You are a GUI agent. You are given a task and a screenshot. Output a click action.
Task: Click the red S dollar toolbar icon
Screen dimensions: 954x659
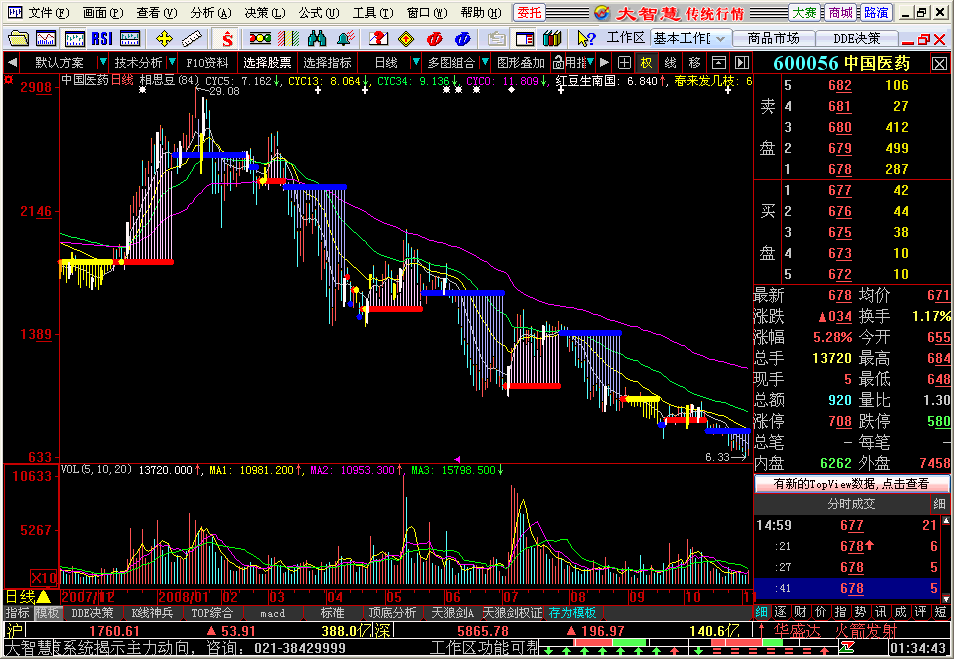[228, 39]
